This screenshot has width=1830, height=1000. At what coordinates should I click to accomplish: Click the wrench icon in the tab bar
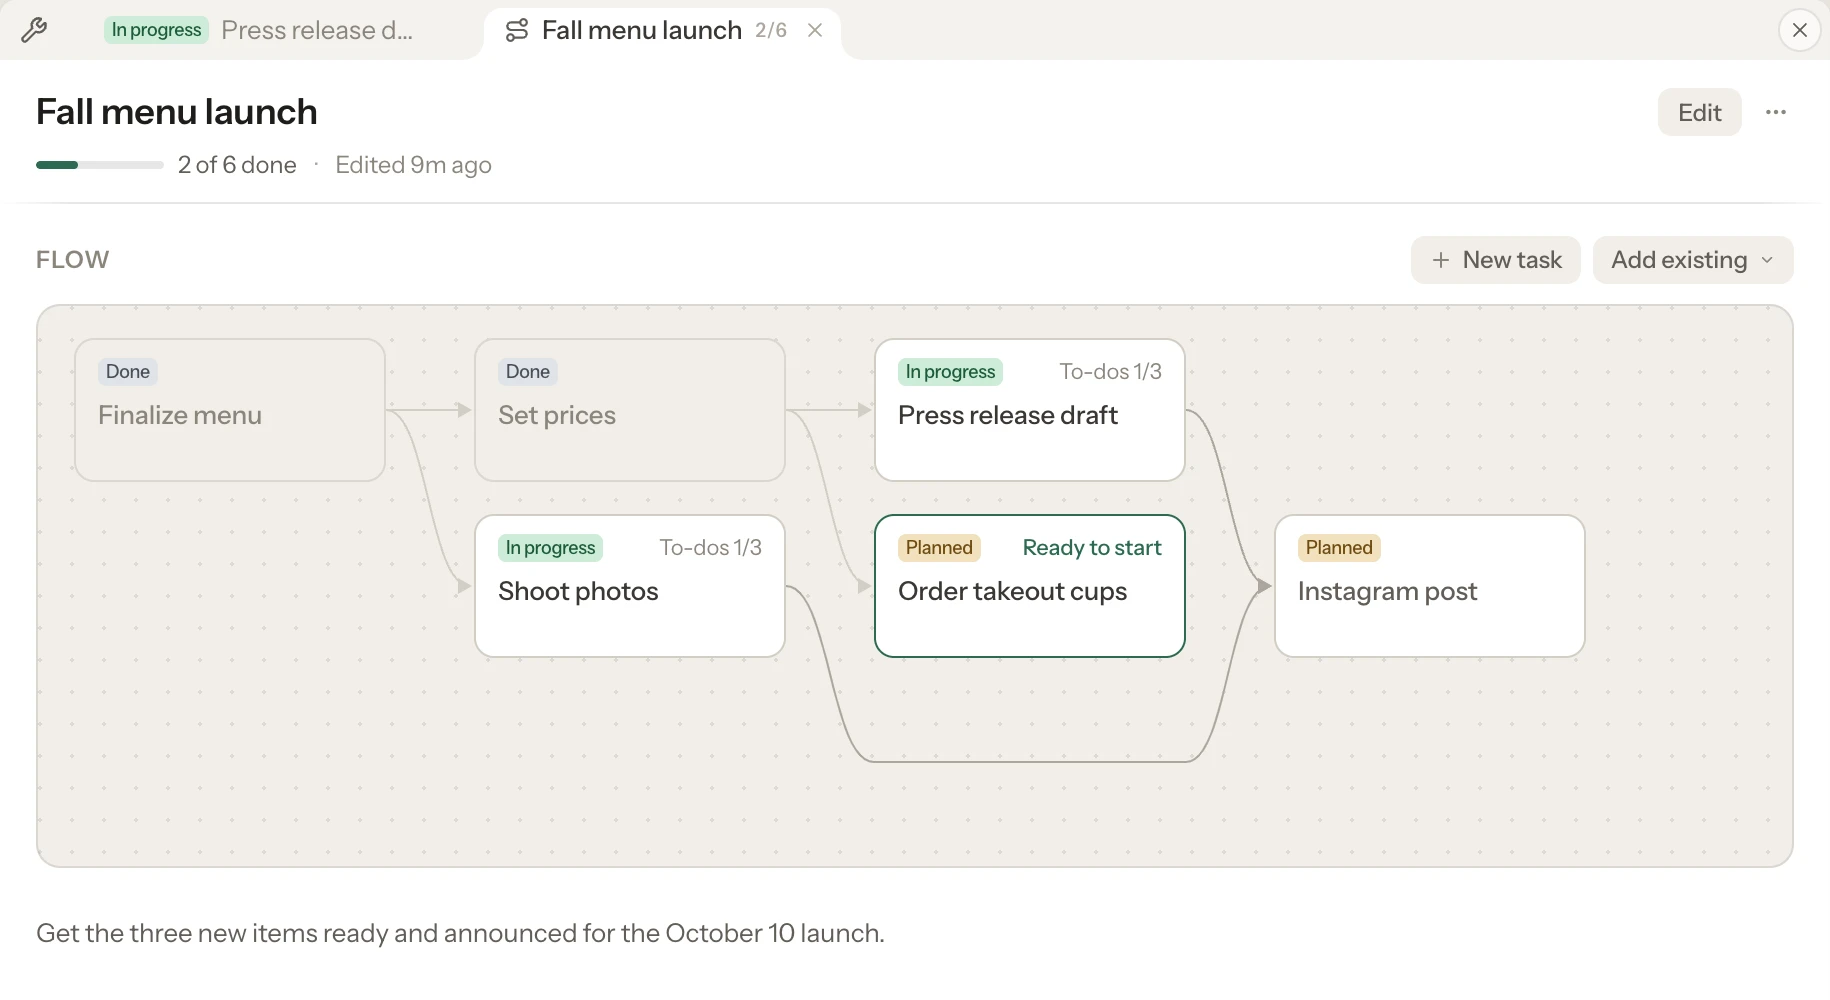click(34, 30)
